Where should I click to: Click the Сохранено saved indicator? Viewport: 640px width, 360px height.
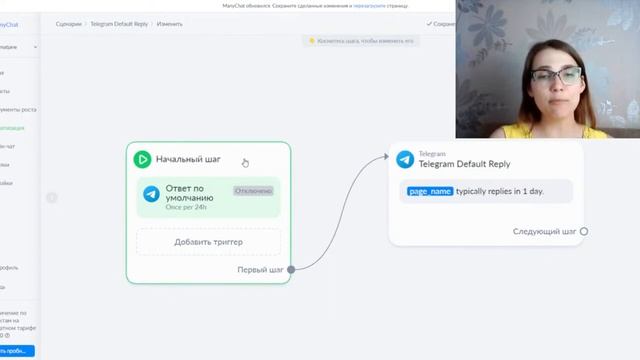[x=441, y=24]
